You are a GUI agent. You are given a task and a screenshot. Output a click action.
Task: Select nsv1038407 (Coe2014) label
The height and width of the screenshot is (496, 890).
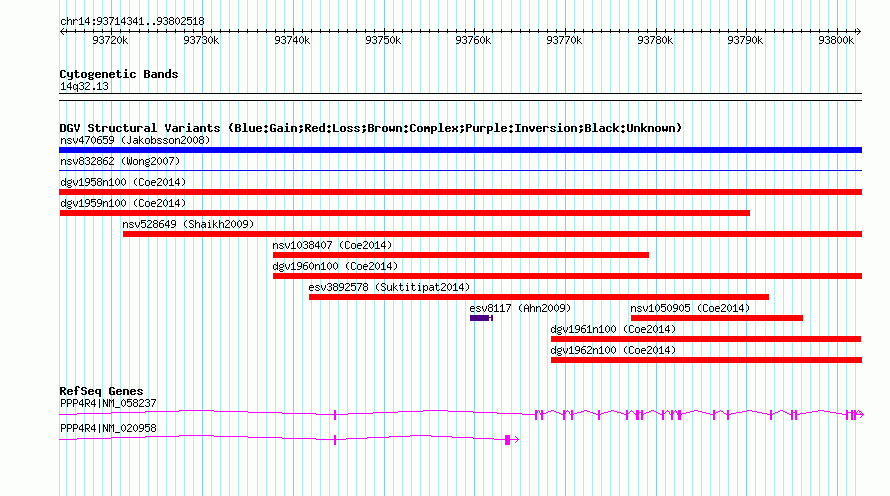[333, 245]
